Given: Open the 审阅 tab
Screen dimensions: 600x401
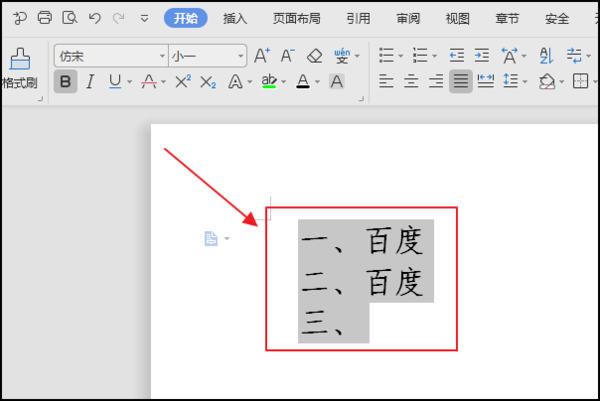Looking at the screenshot, I should point(408,18).
